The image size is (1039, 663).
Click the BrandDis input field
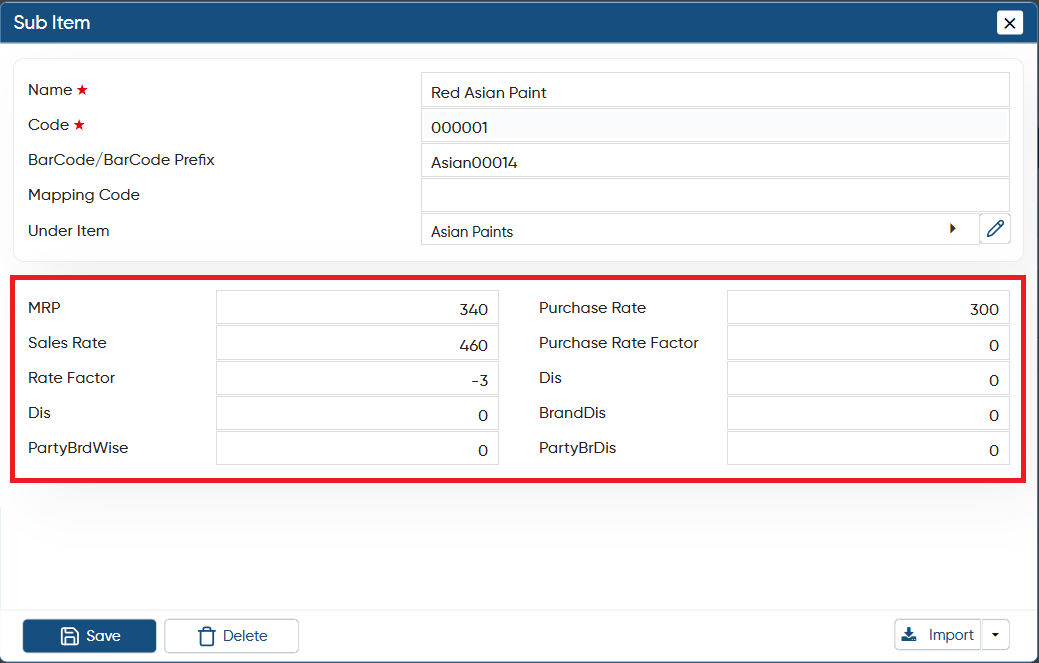pos(868,413)
